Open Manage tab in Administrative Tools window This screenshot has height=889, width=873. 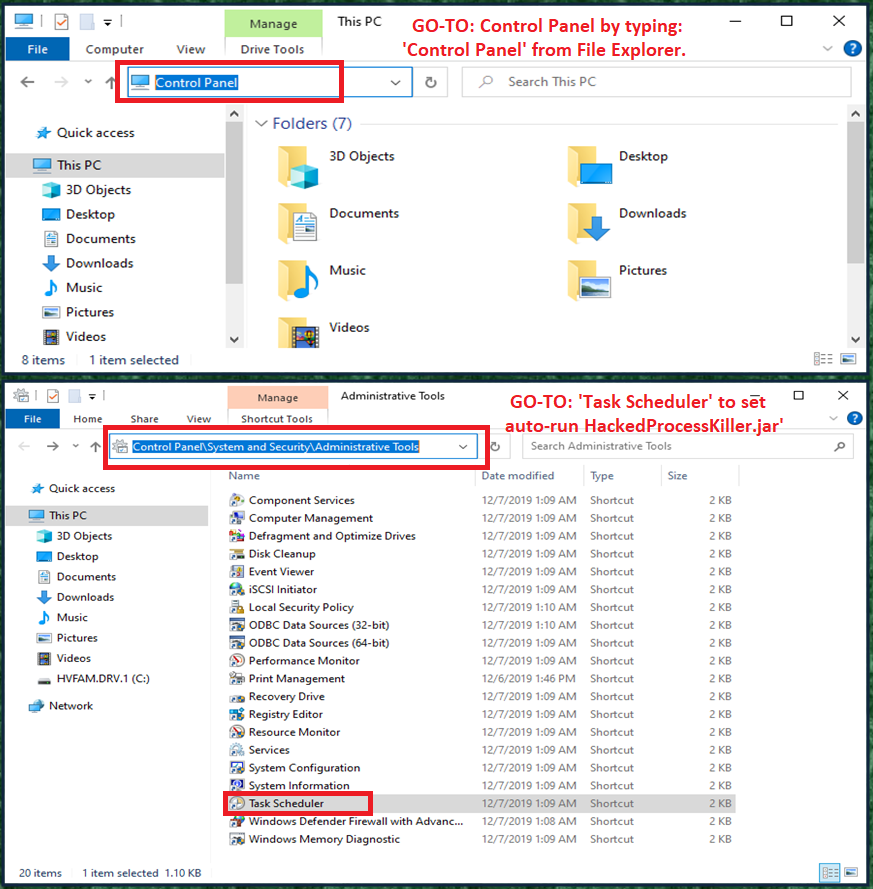[x=277, y=397]
